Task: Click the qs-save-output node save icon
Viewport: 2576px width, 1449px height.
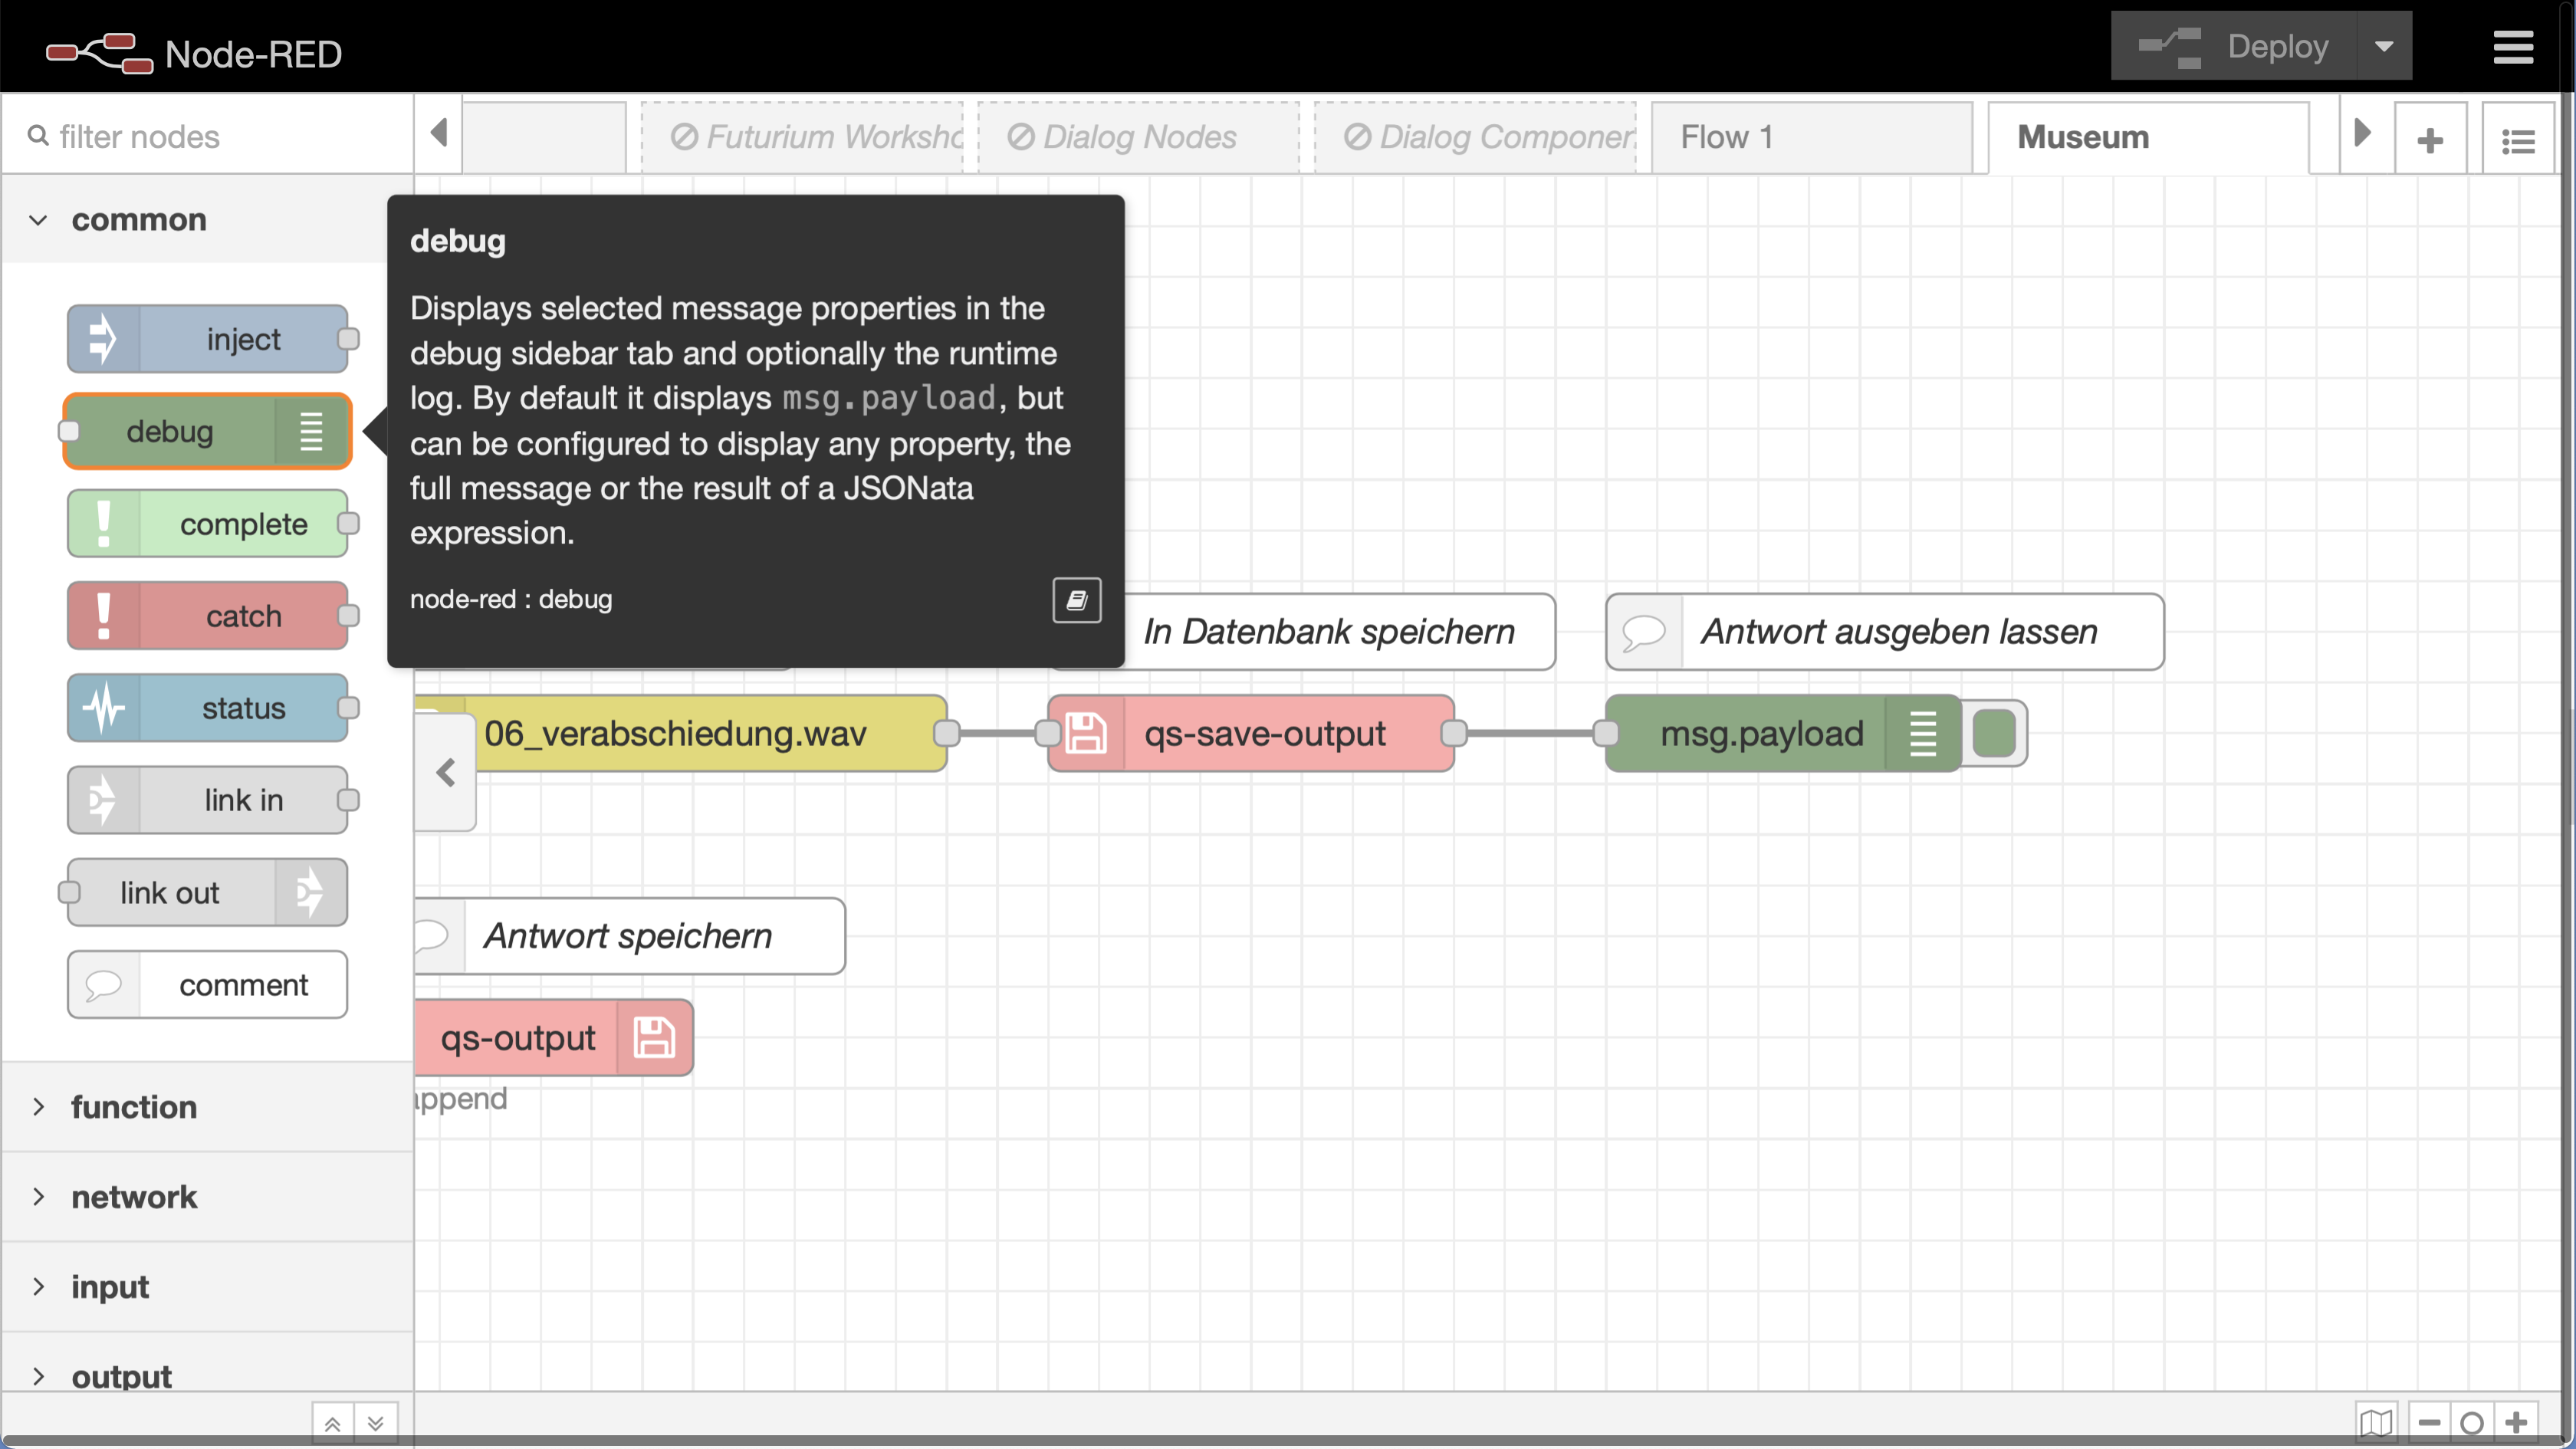Action: click(1086, 733)
